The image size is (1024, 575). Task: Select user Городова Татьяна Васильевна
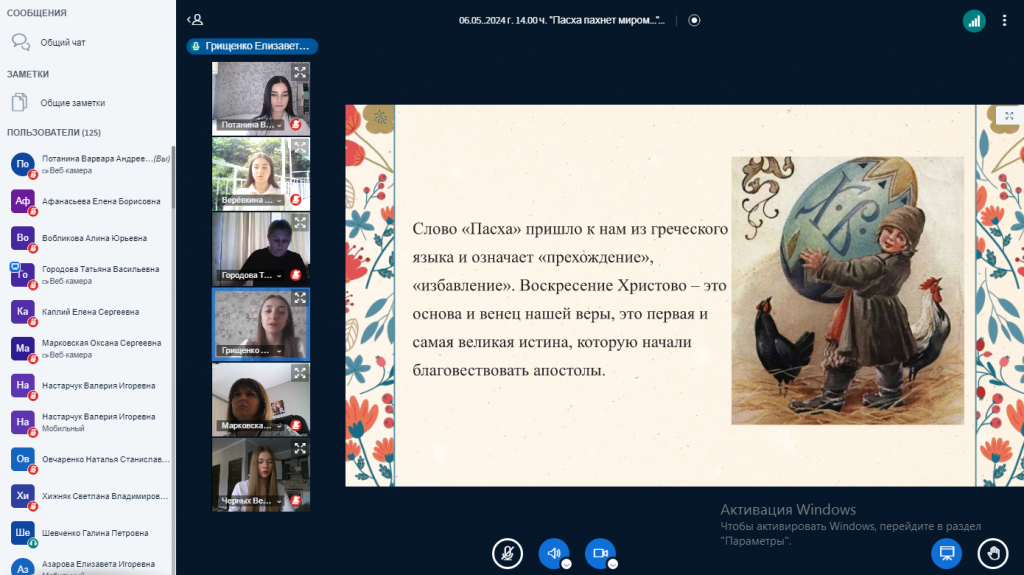(x=88, y=275)
